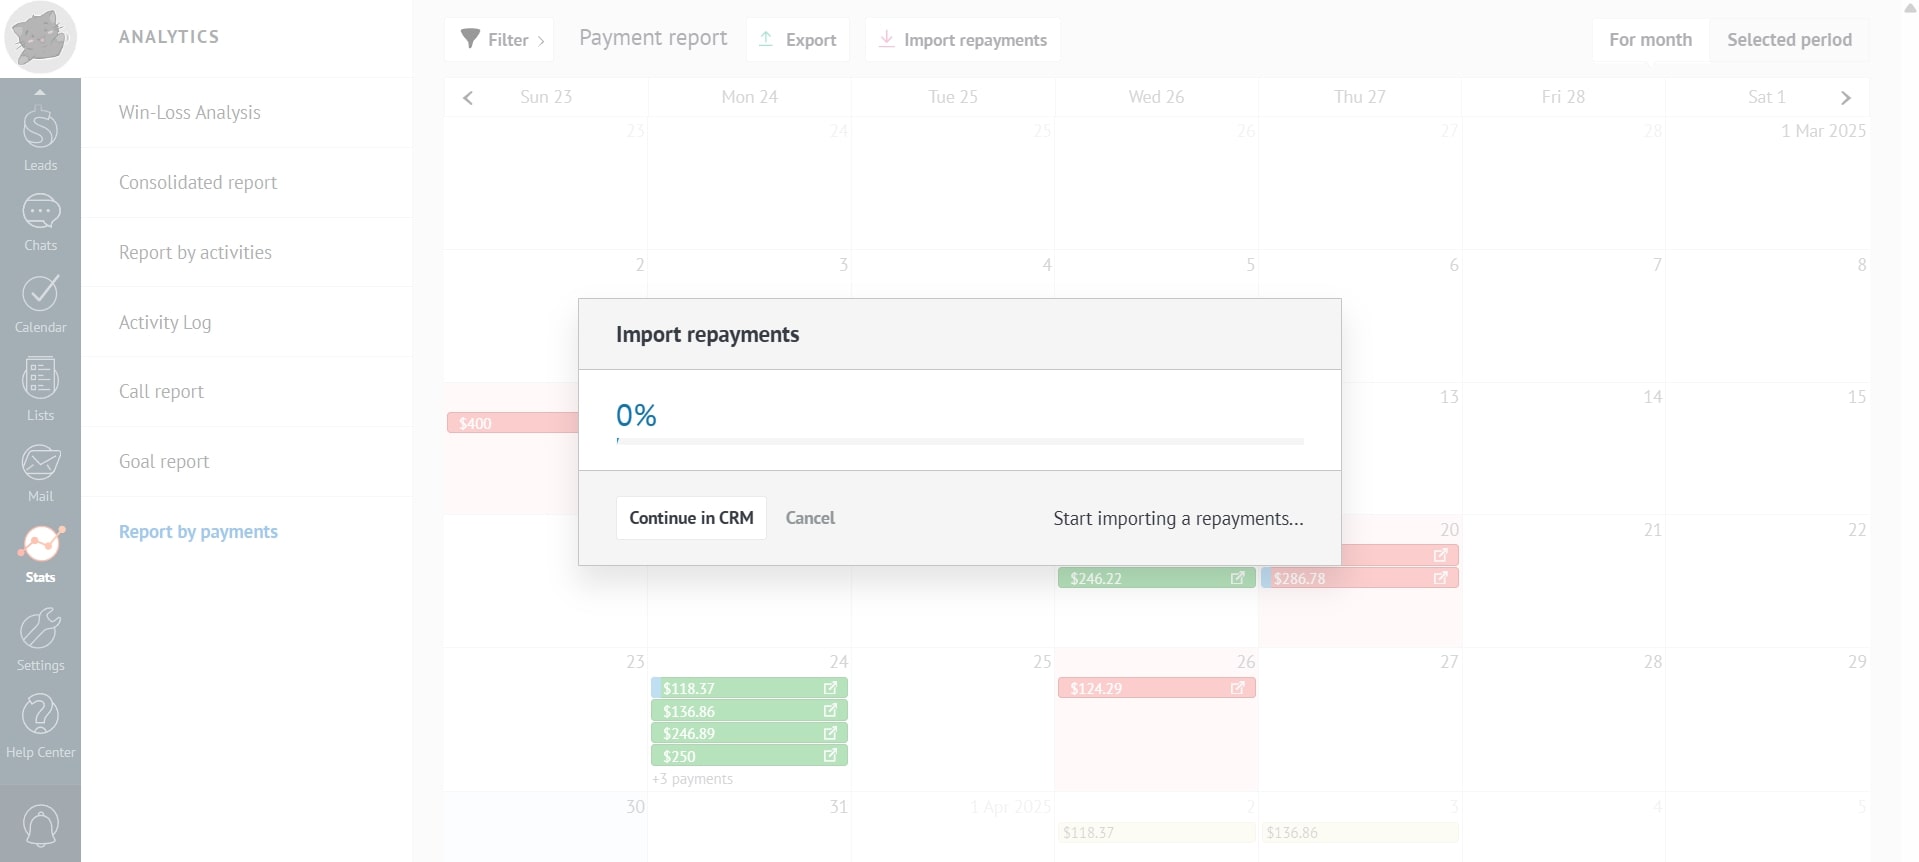Open external link icon on $246.22 payment
The height and width of the screenshot is (862, 1919).
click(1237, 578)
